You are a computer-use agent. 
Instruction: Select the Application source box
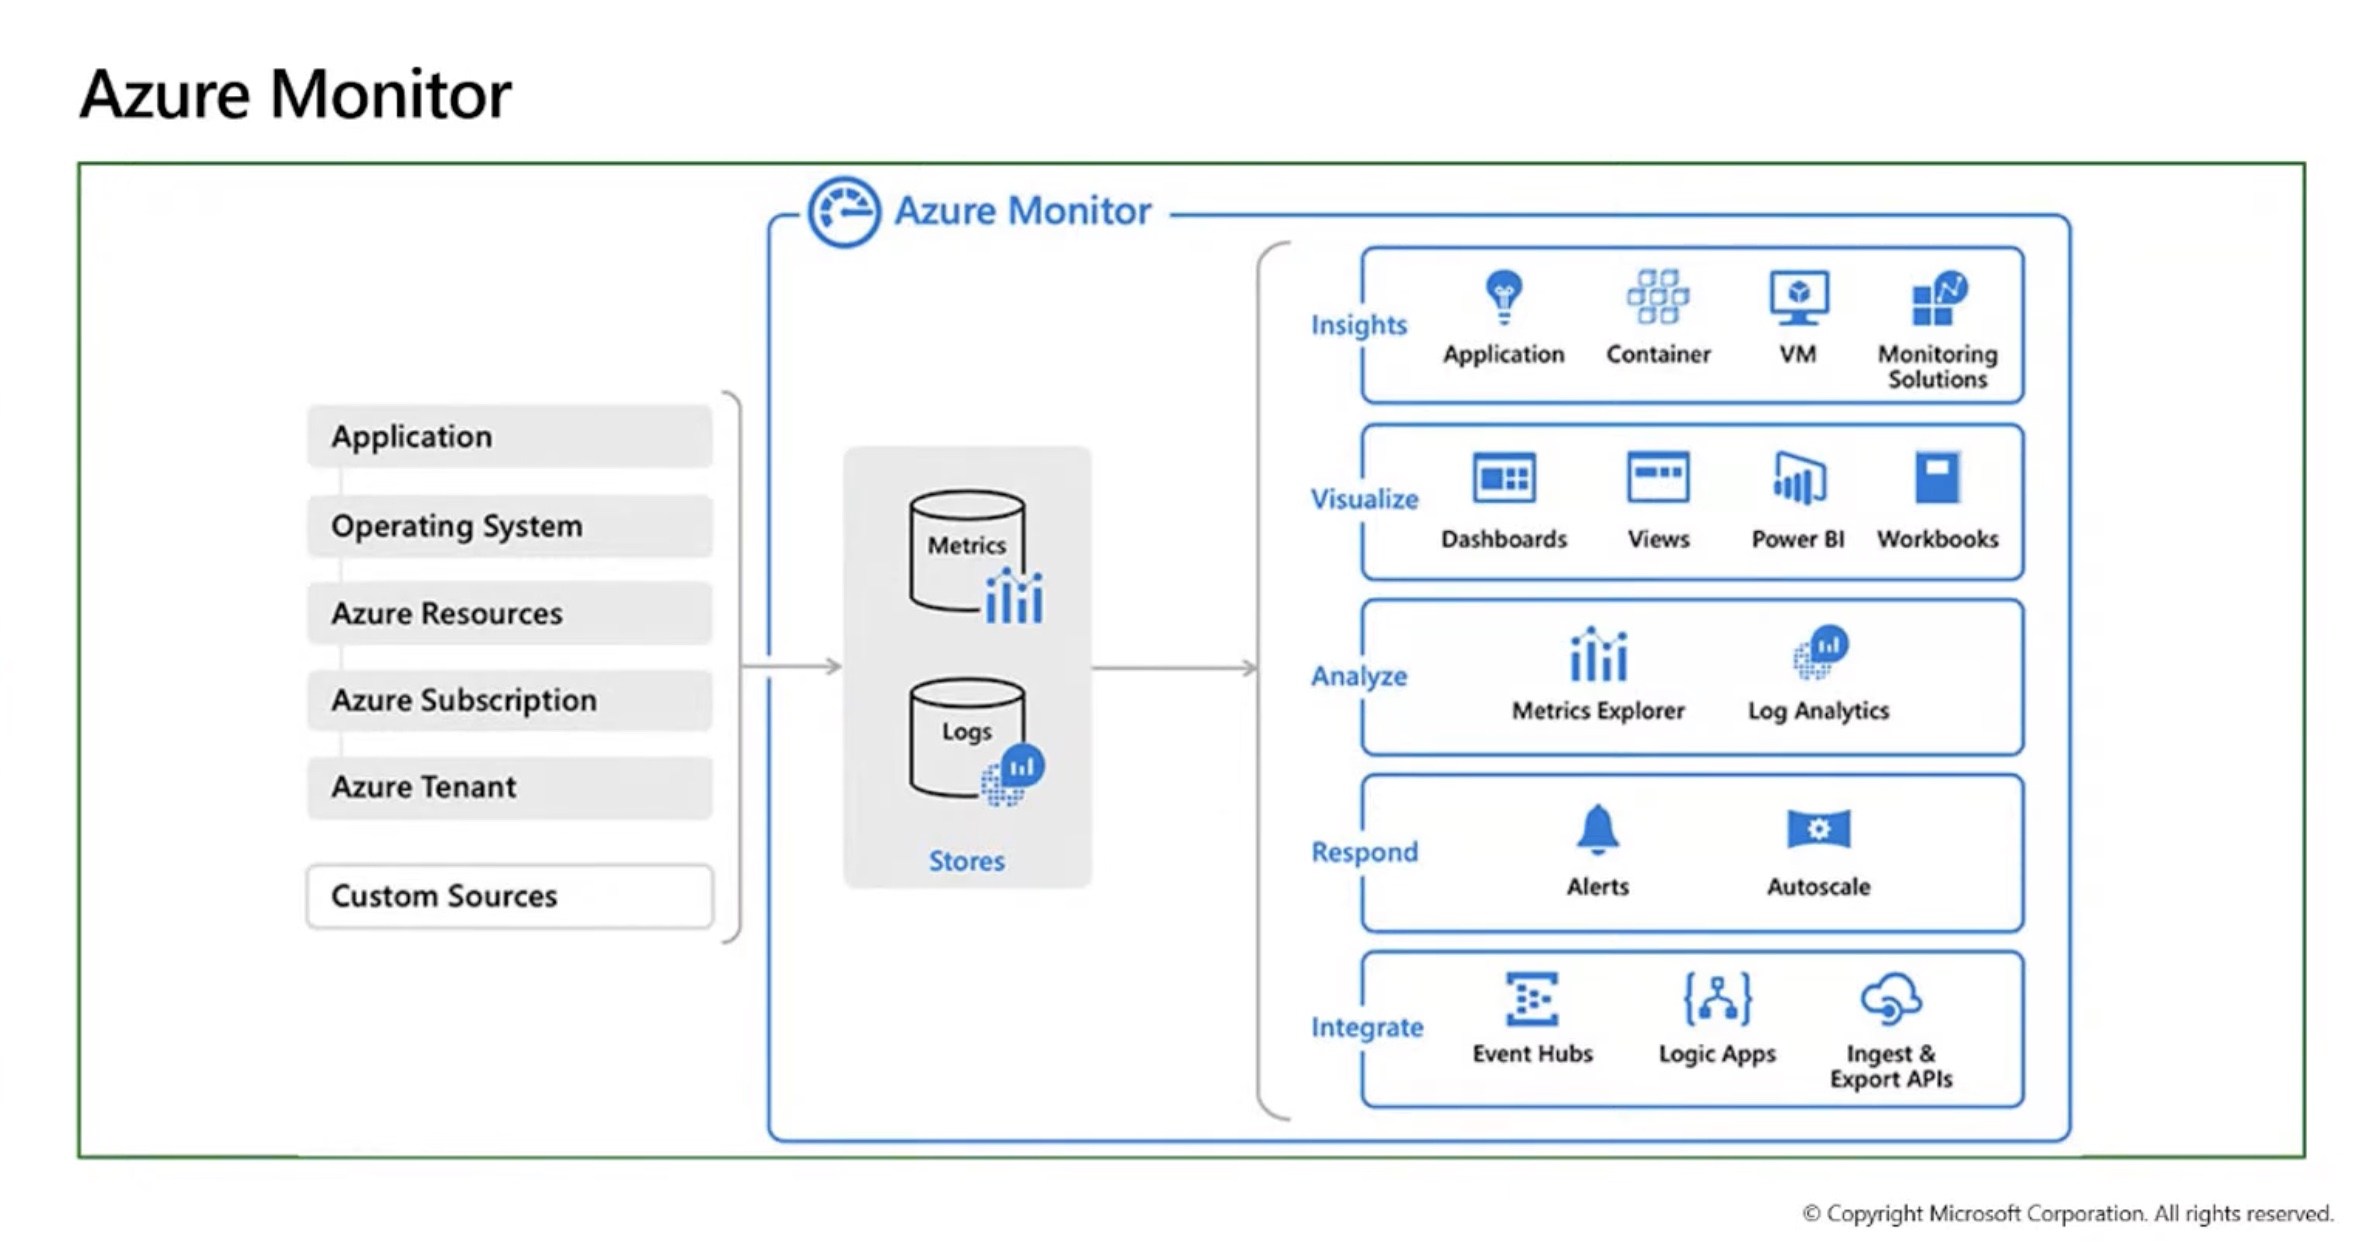(509, 436)
